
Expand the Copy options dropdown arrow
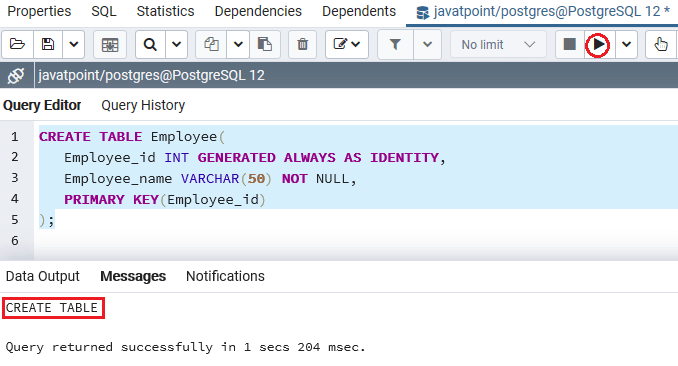coord(238,44)
